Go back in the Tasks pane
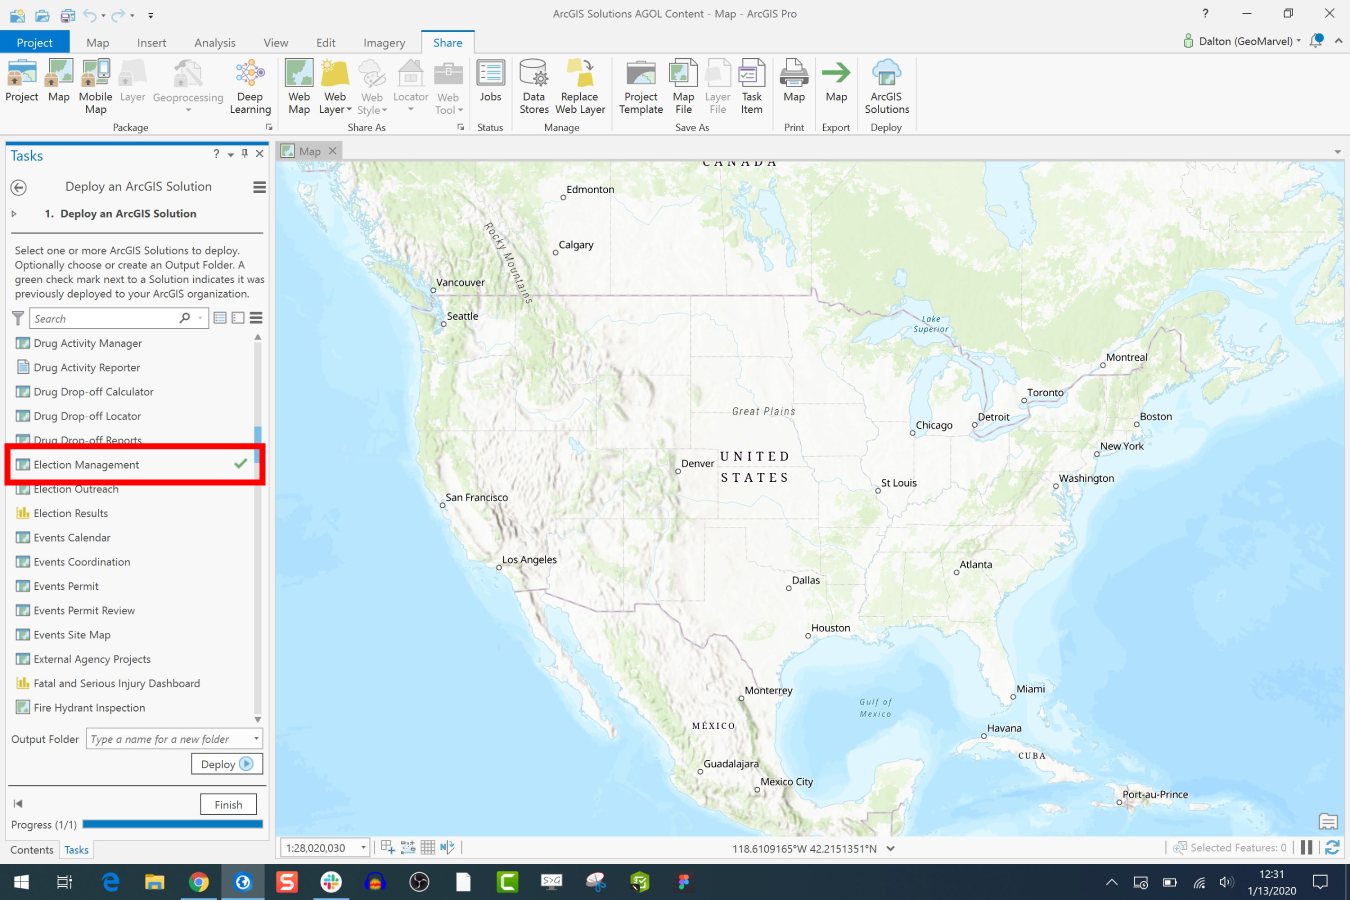The width and height of the screenshot is (1350, 900). pyautogui.click(x=18, y=187)
